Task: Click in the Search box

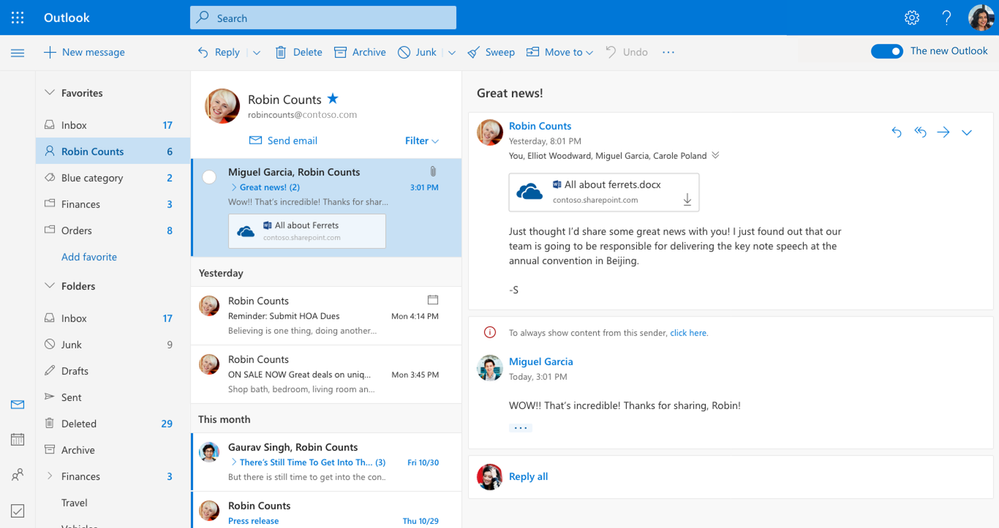Action: point(323,18)
